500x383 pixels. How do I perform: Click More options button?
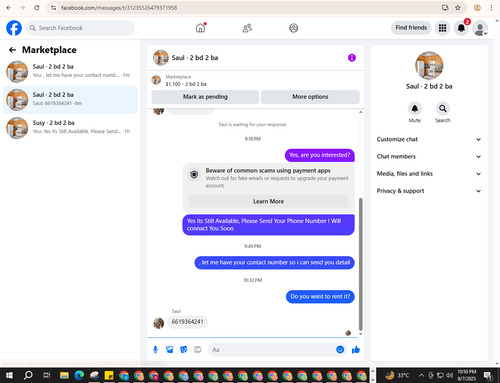click(x=310, y=97)
